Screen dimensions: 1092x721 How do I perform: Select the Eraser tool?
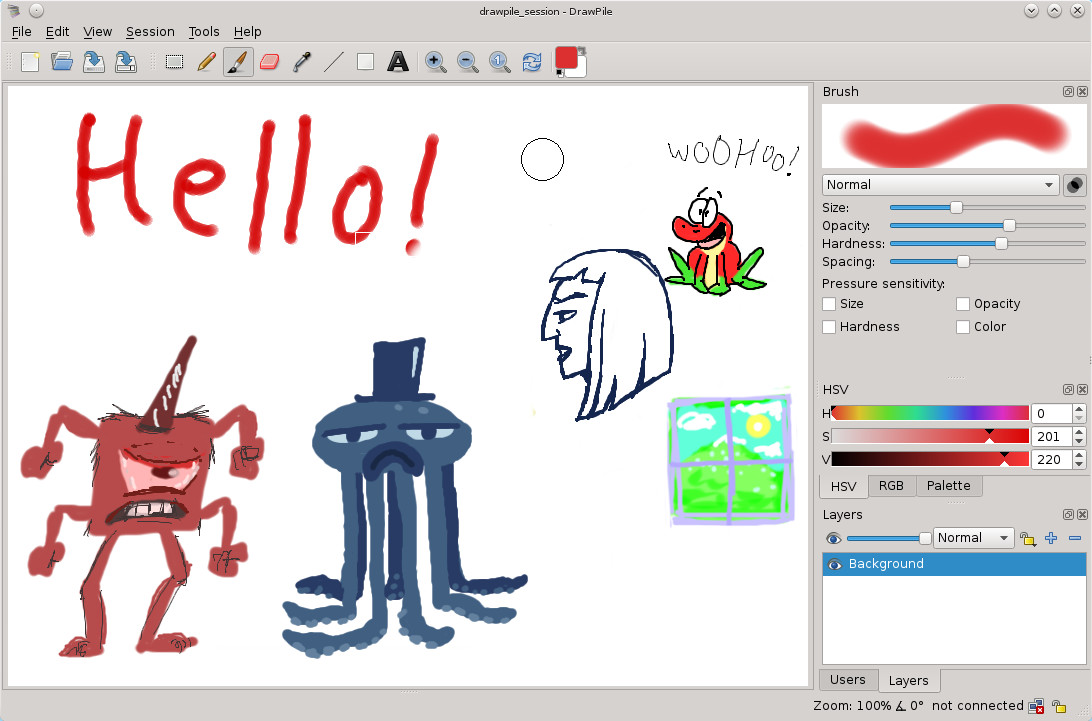270,62
